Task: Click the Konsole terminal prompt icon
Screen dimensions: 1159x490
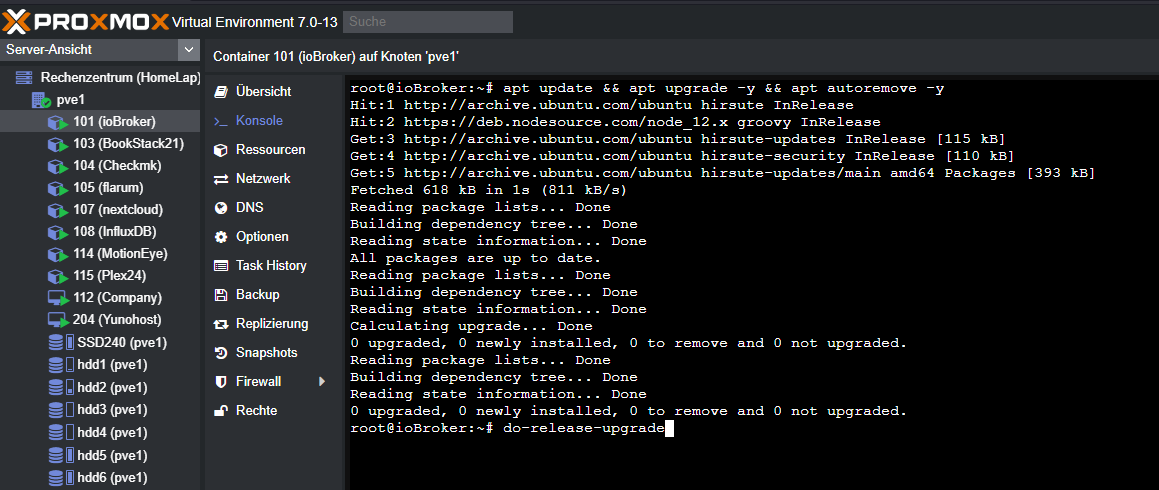Action: click(220, 120)
